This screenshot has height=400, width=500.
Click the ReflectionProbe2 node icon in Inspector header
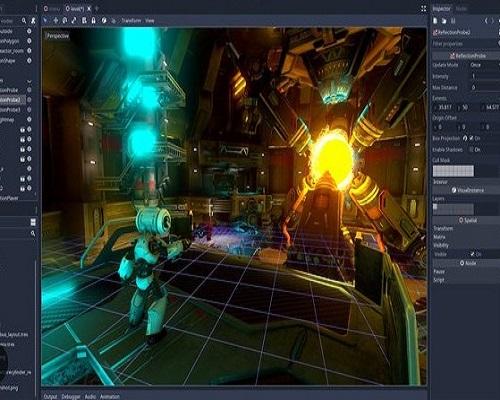(435, 32)
